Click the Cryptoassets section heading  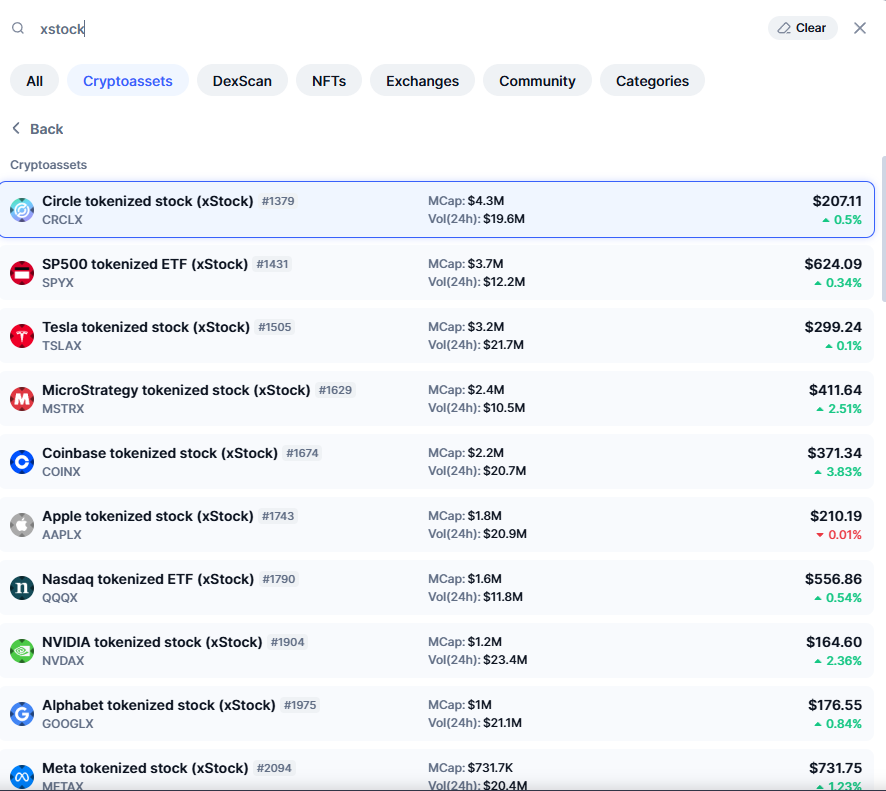click(x=49, y=165)
